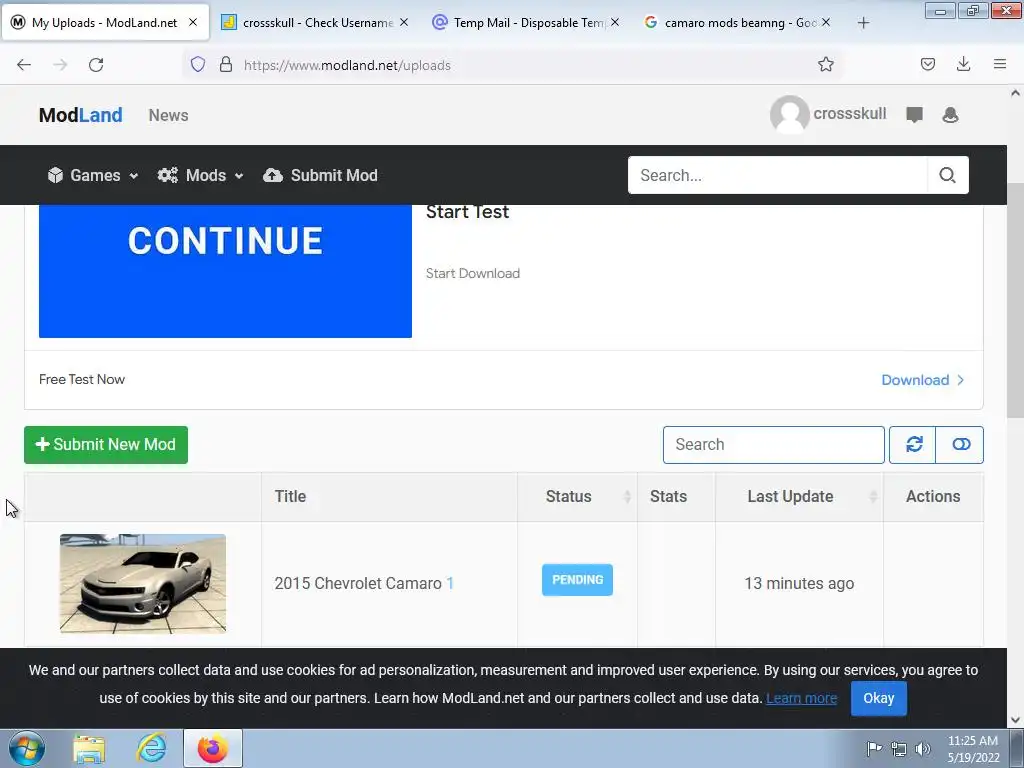Close the camaro mods beamng tab
The height and width of the screenshot is (768, 1024).
tap(825, 22)
